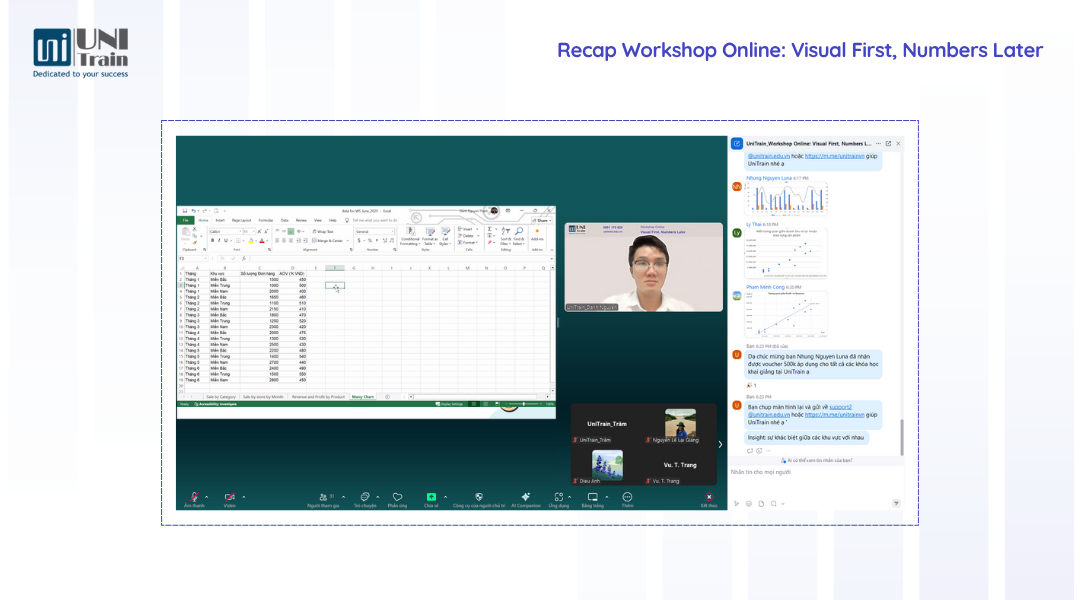This screenshot has height=600, width=1080.
Task: Click green Chia sẻ share screen icon
Action: pos(431,497)
